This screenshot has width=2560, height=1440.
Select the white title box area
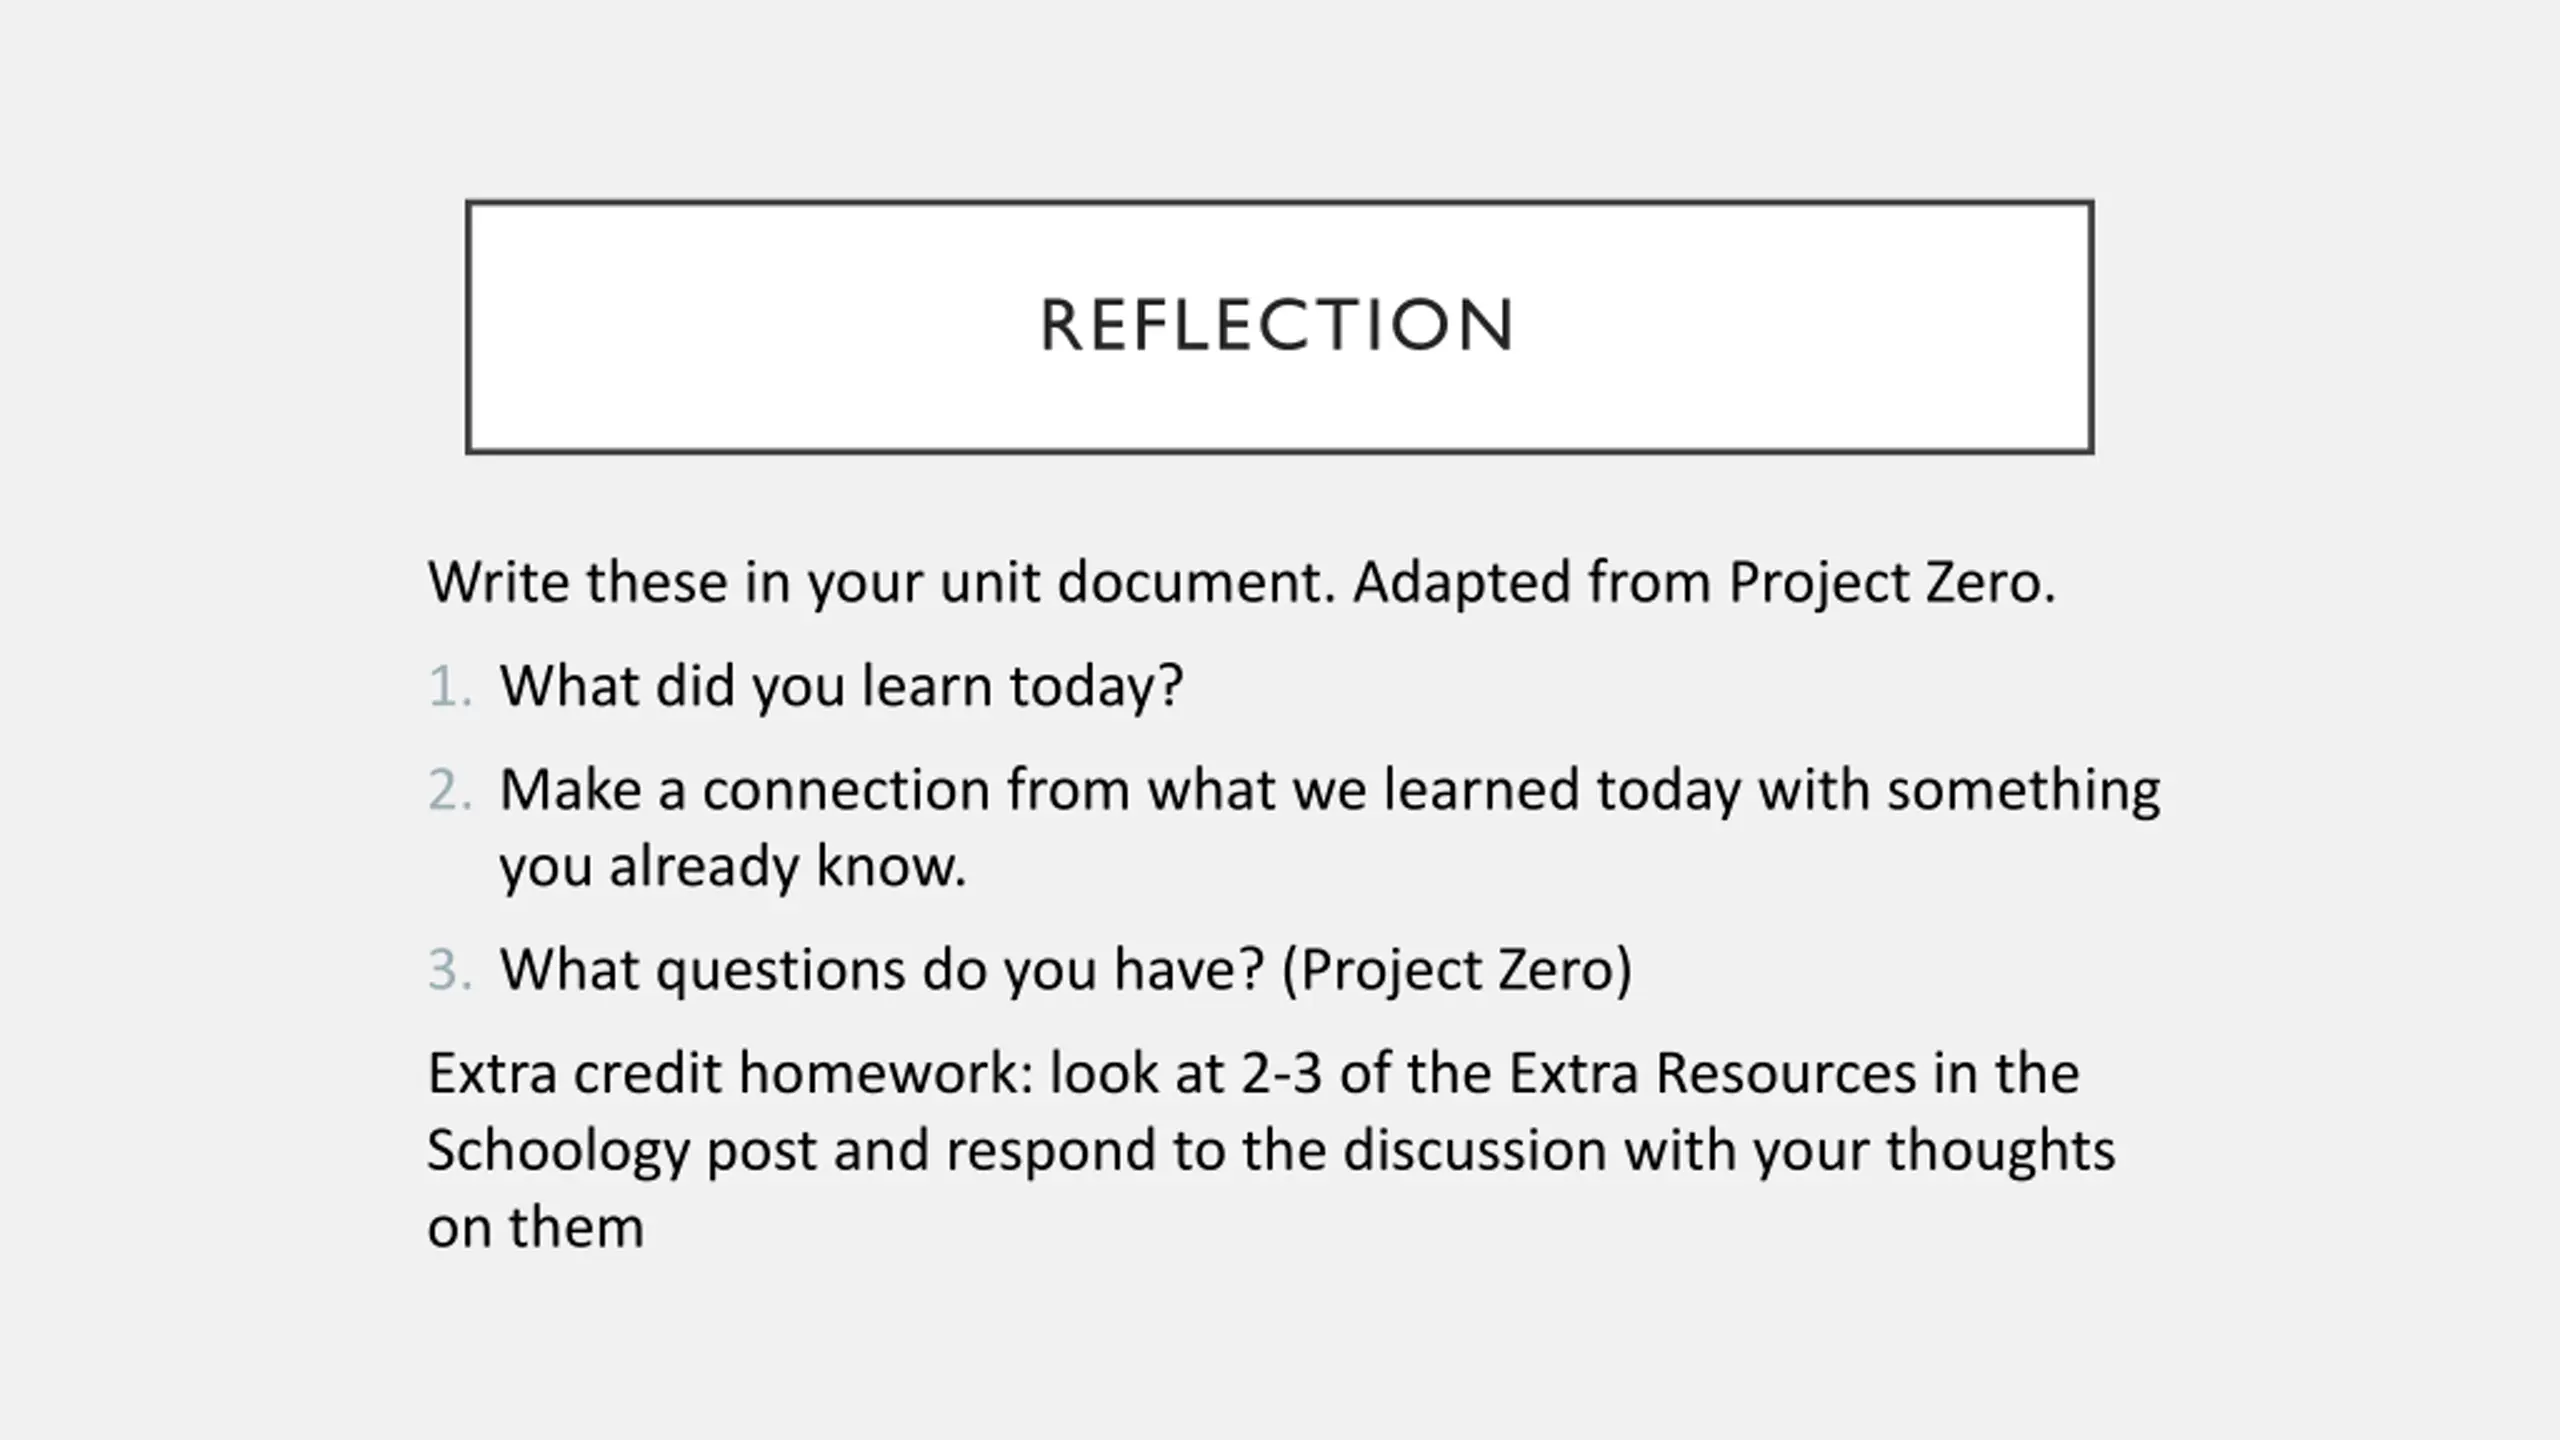click(1279, 327)
